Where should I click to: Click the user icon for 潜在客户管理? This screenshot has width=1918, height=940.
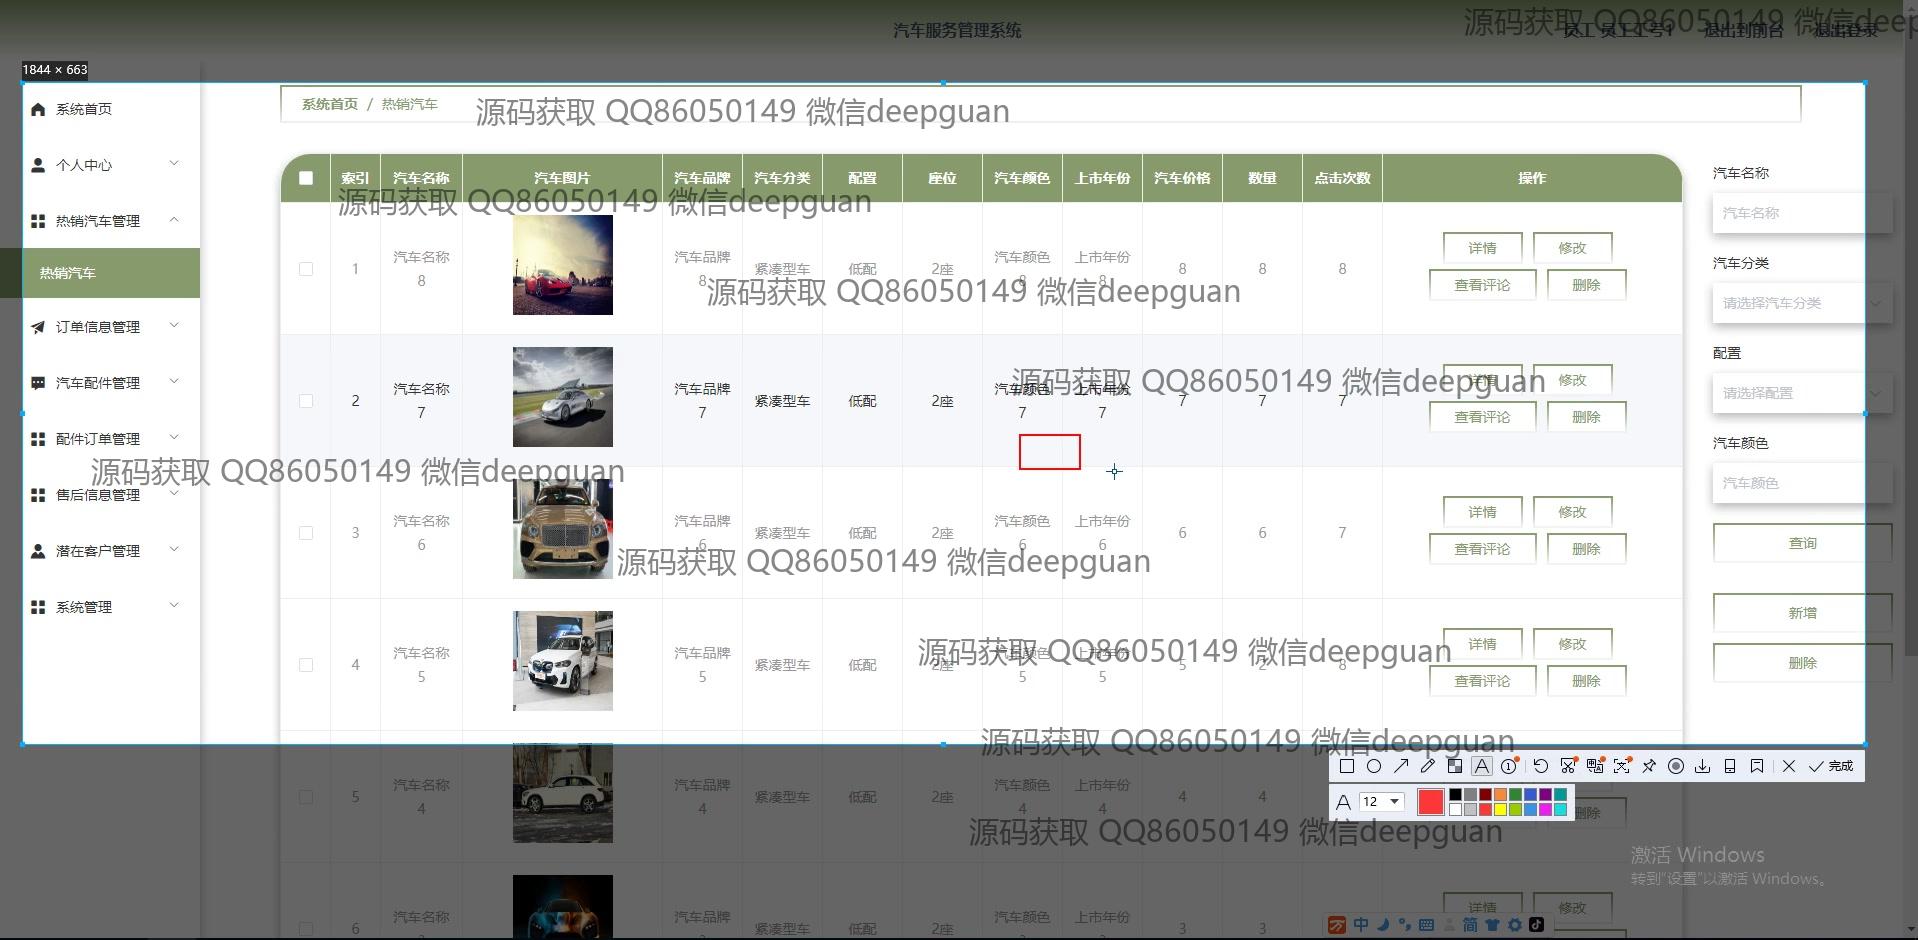point(38,551)
